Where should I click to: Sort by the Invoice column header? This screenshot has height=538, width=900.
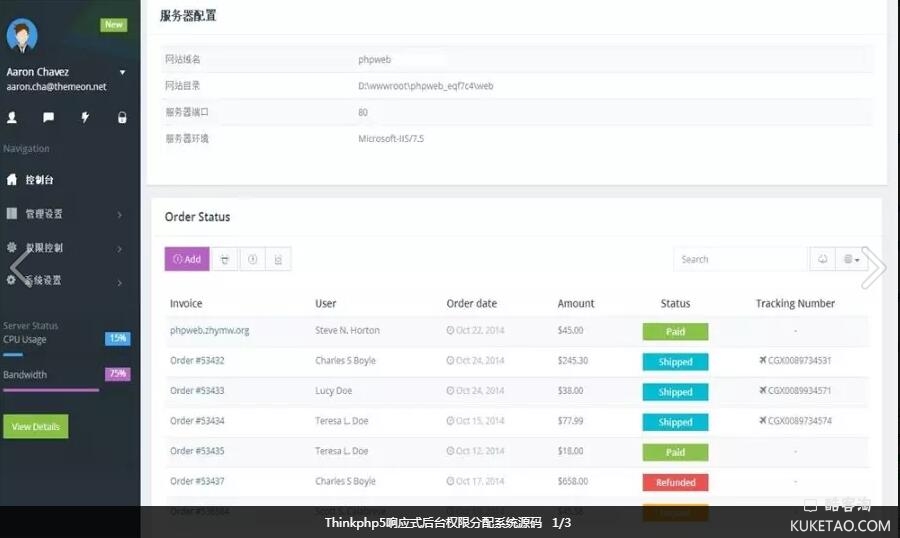click(x=186, y=303)
